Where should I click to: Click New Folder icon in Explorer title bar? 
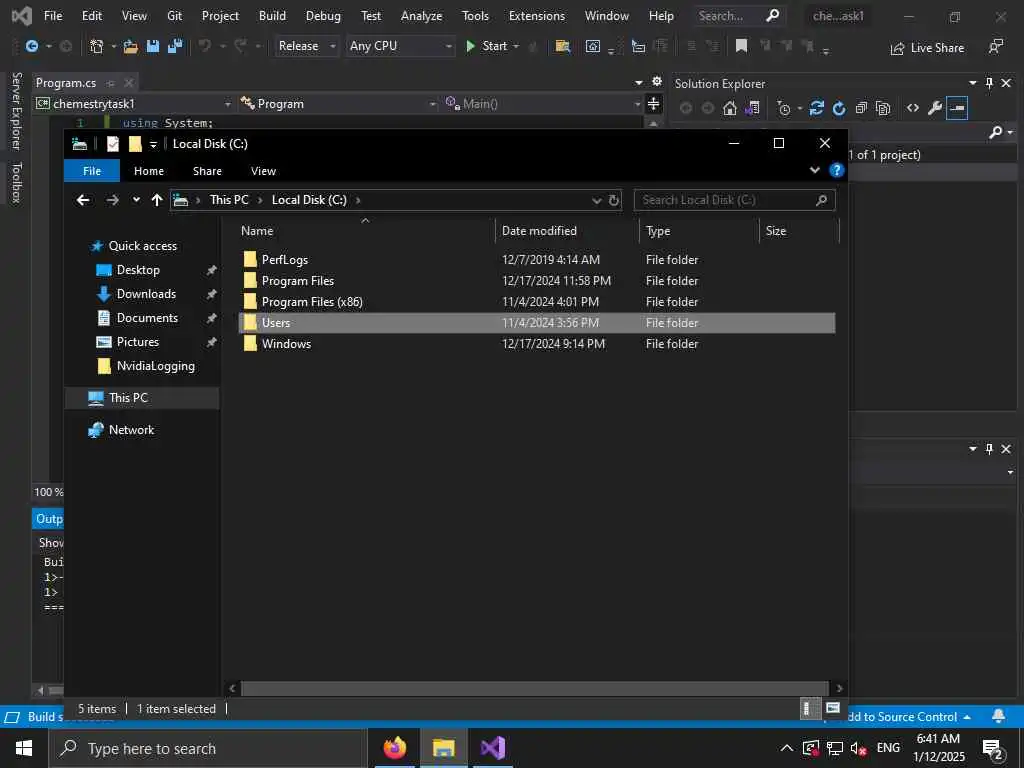click(x=135, y=144)
